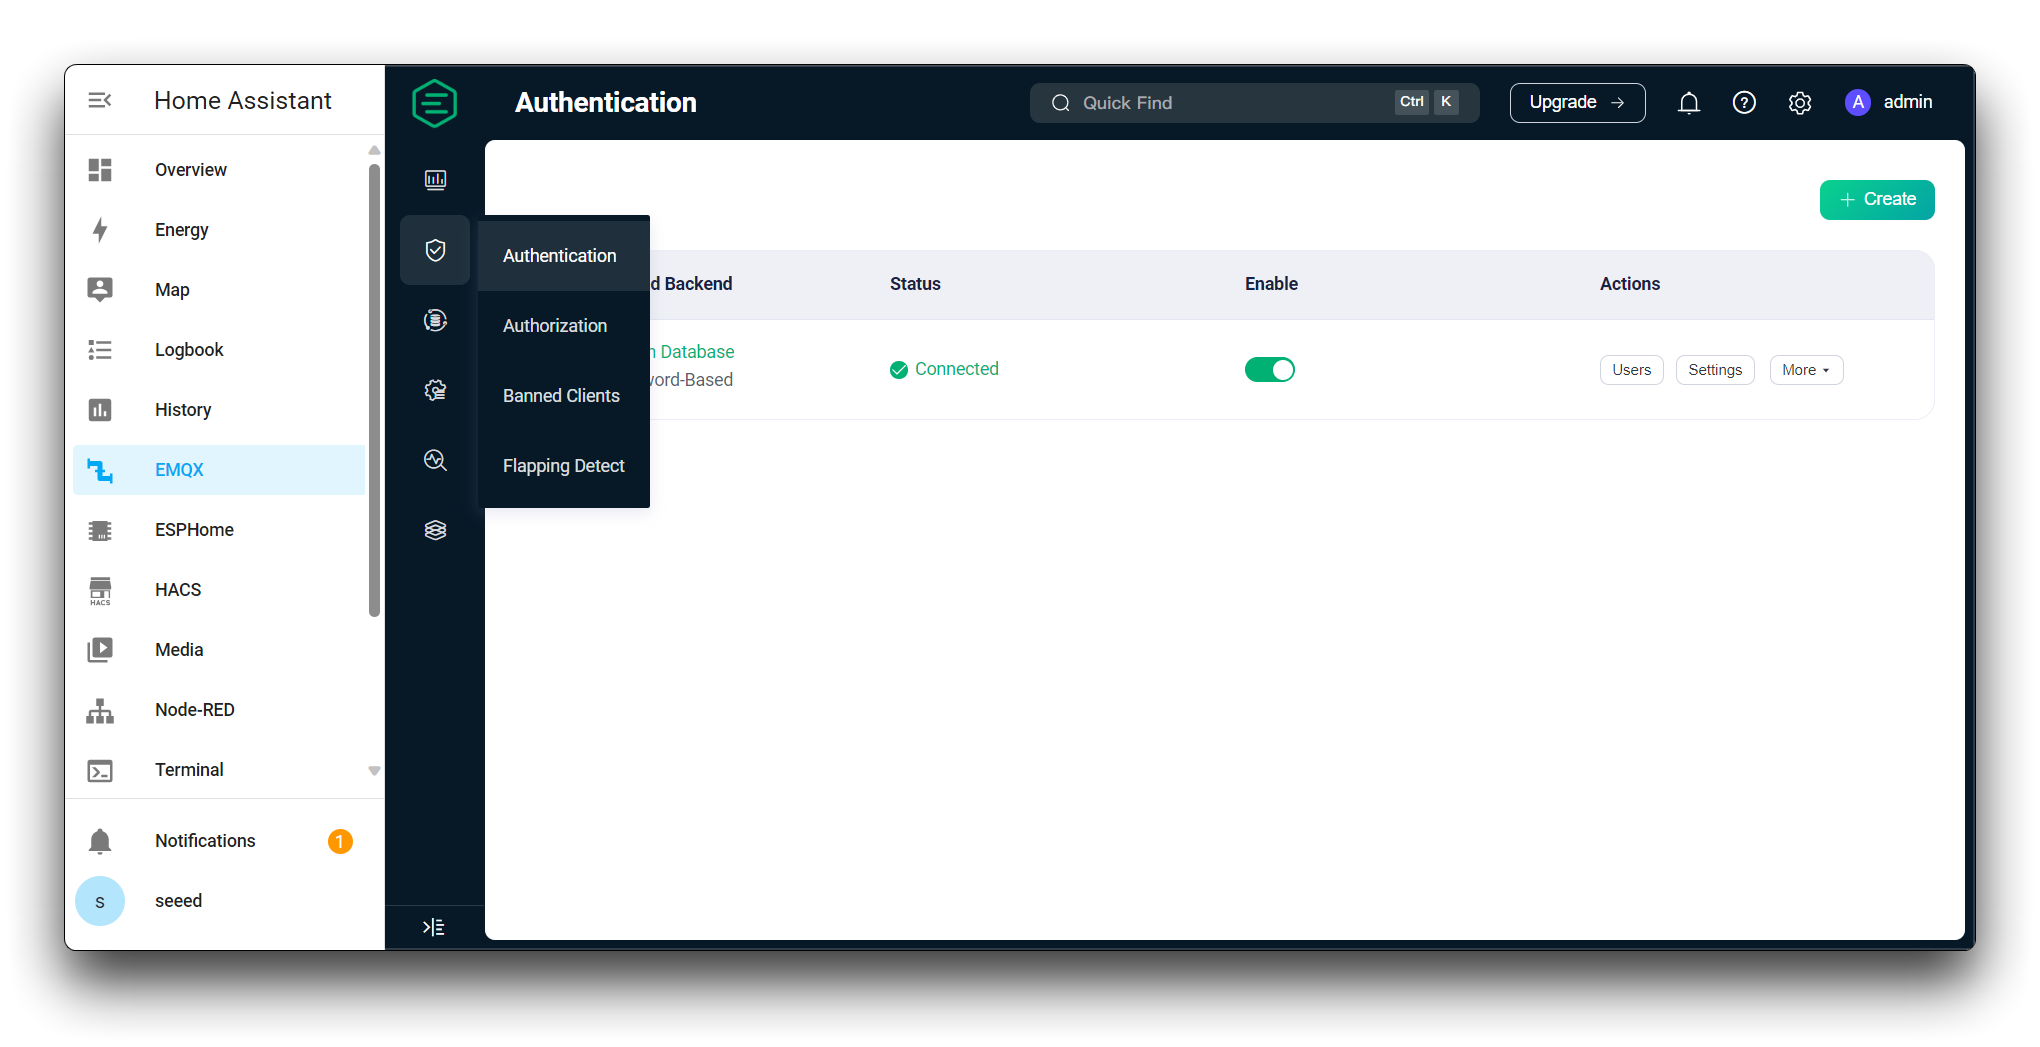Open EMQX integration icon below the shield

(x=435, y=320)
